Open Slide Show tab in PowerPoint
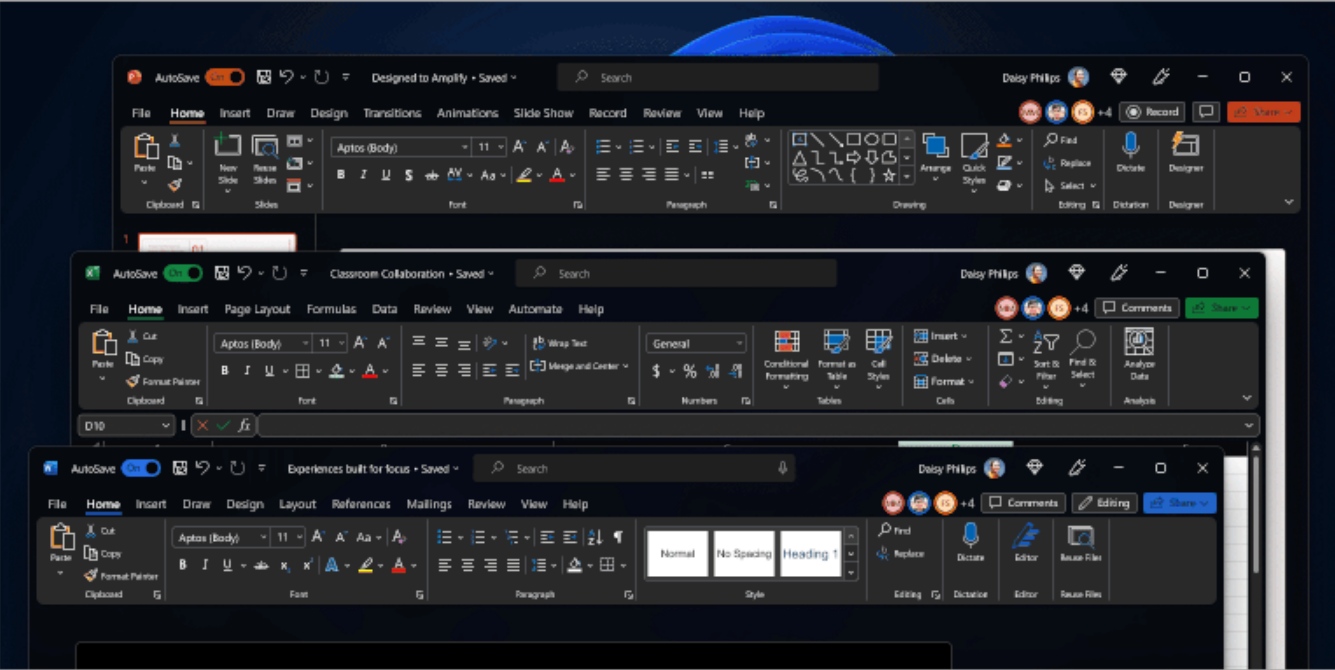Image resolution: width=1335 pixels, height=670 pixels. [x=543, y=113]
